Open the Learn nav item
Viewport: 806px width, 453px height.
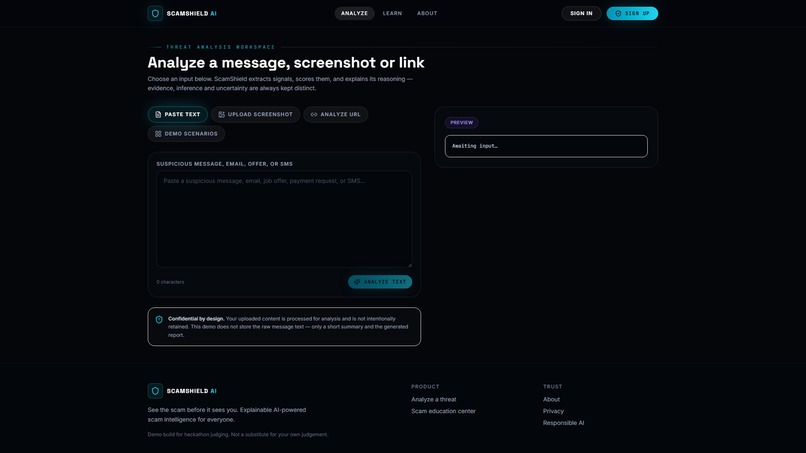(392, 13)
